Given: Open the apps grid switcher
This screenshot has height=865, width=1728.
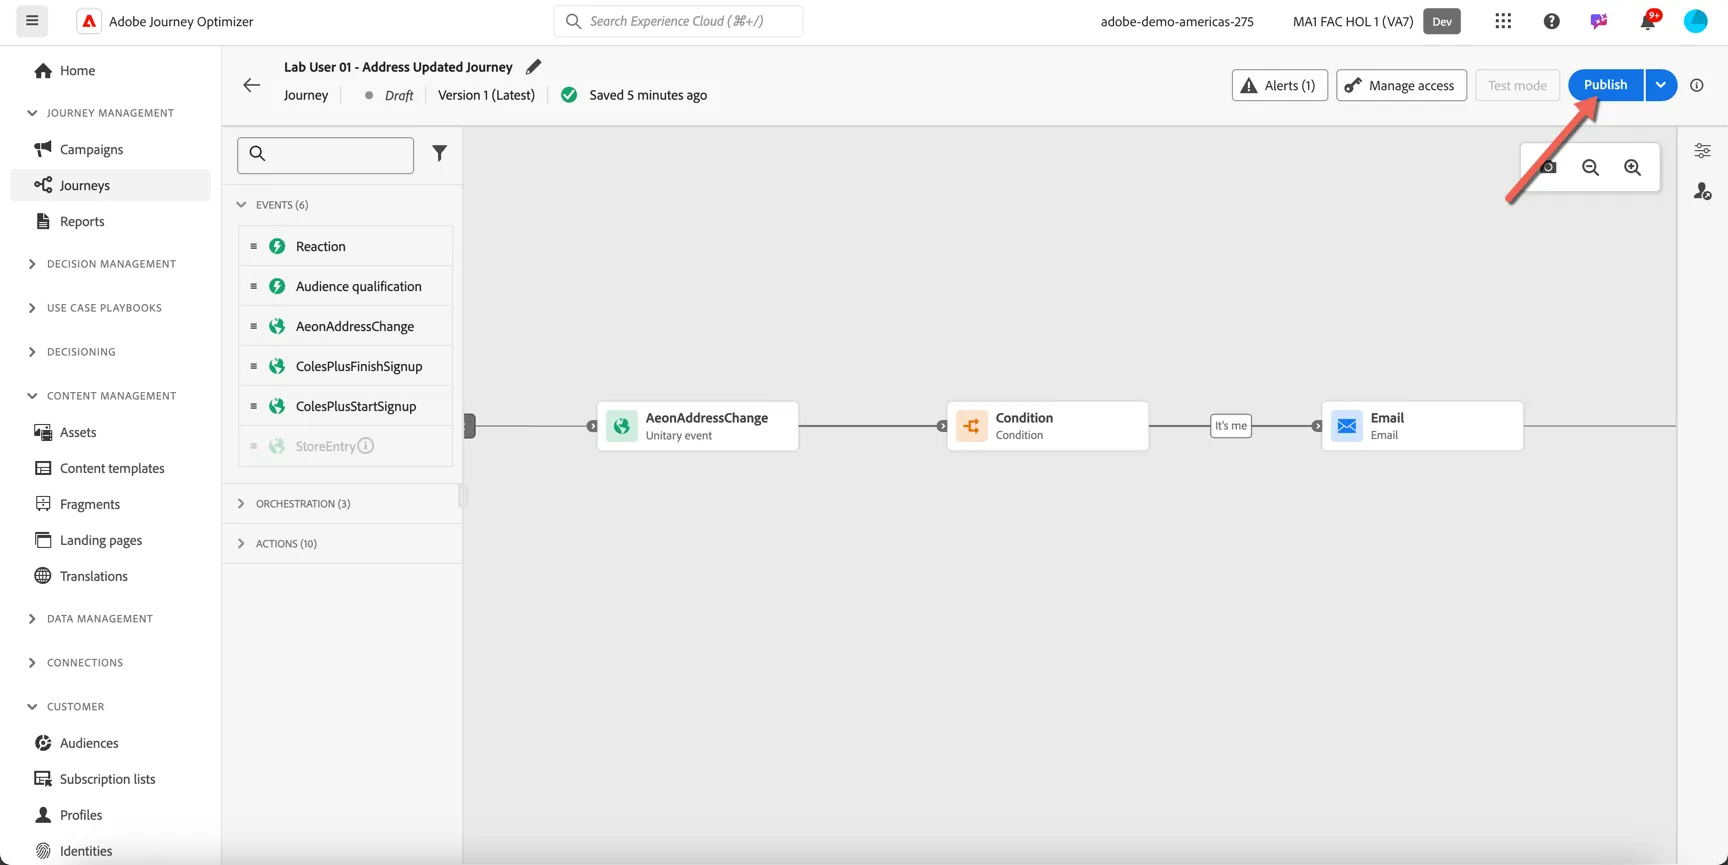Looking at the screenshot, I should (1503, 21).
